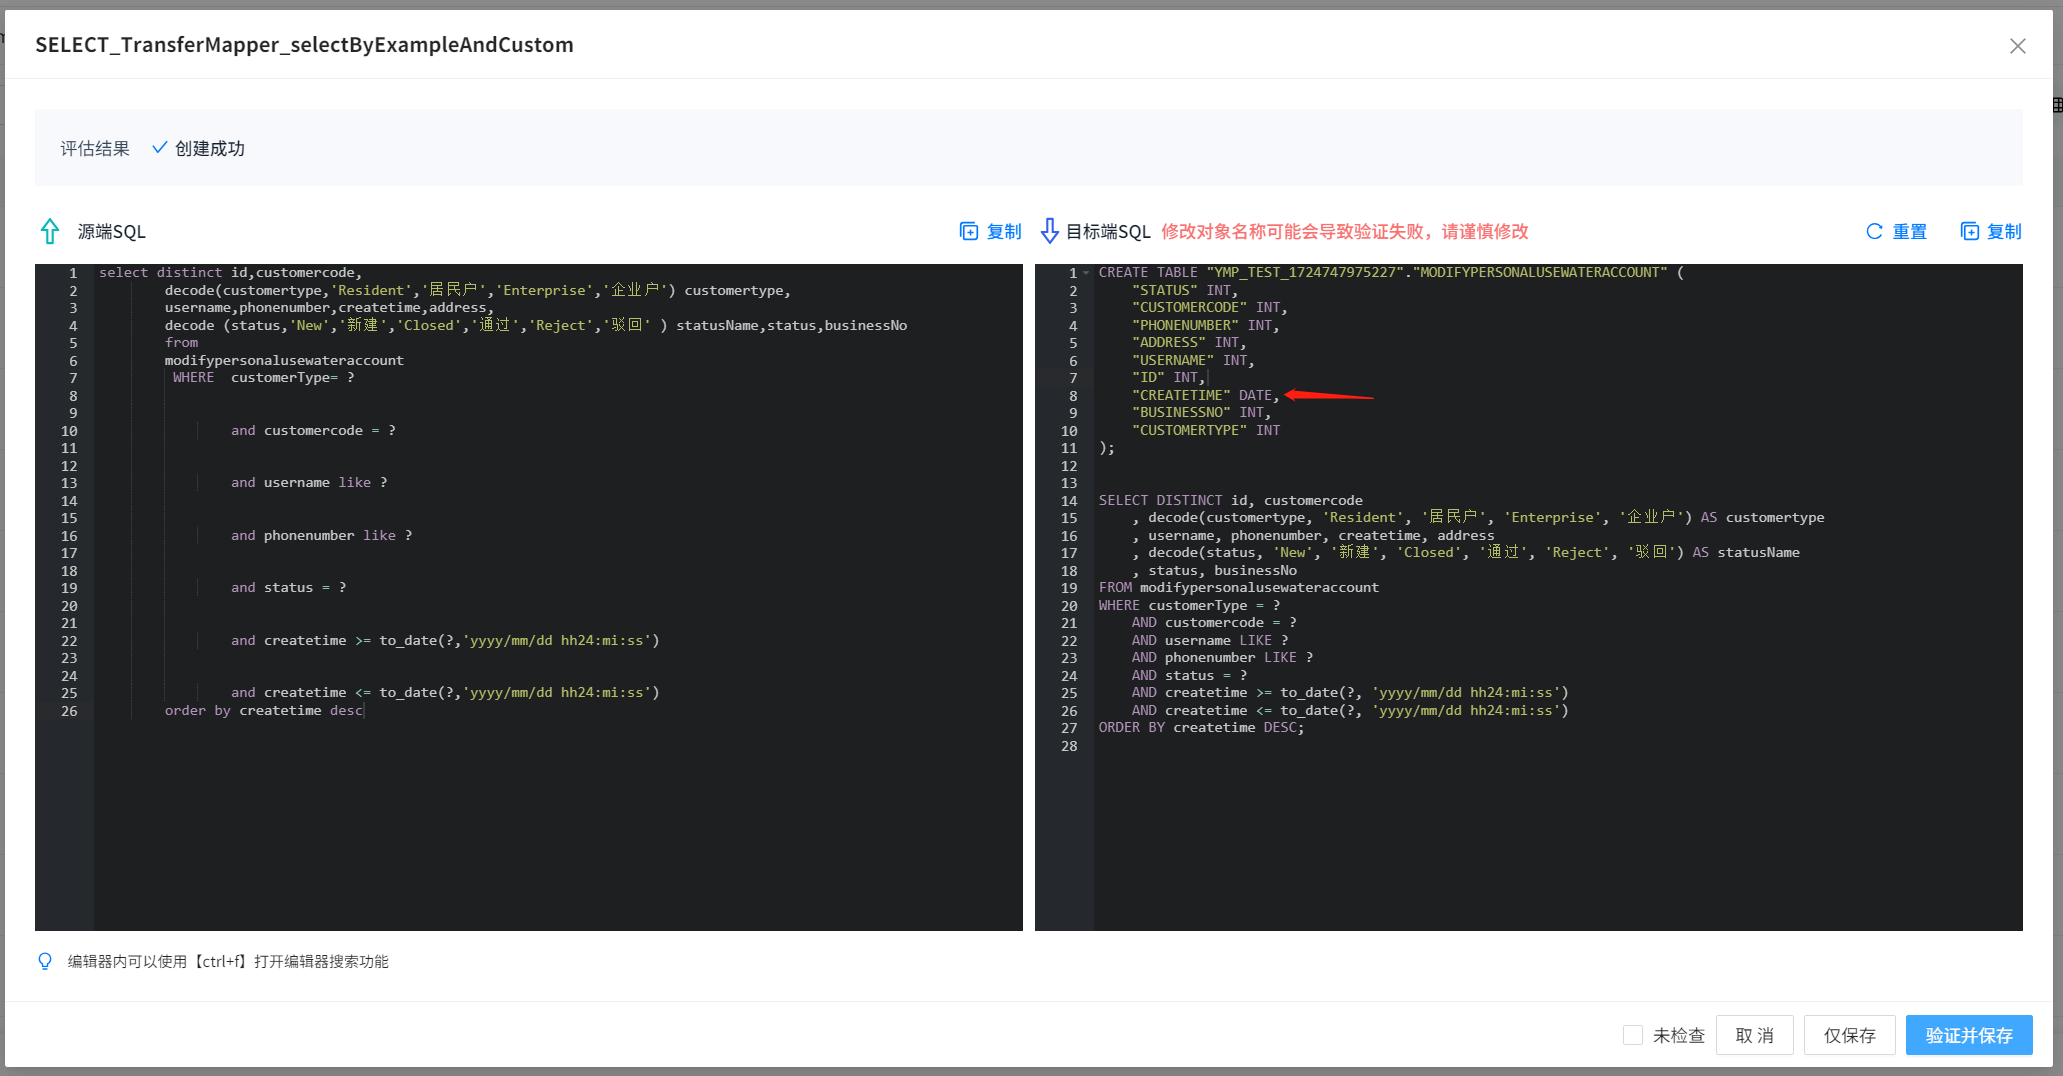Click the 仅保存 button
The image size is (2063, 1076).
1849,1035
